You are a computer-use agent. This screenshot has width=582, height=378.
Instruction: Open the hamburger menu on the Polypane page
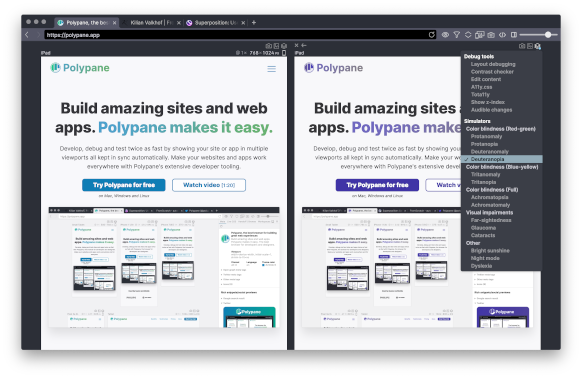pyautogui.click(x=272, y=69)
